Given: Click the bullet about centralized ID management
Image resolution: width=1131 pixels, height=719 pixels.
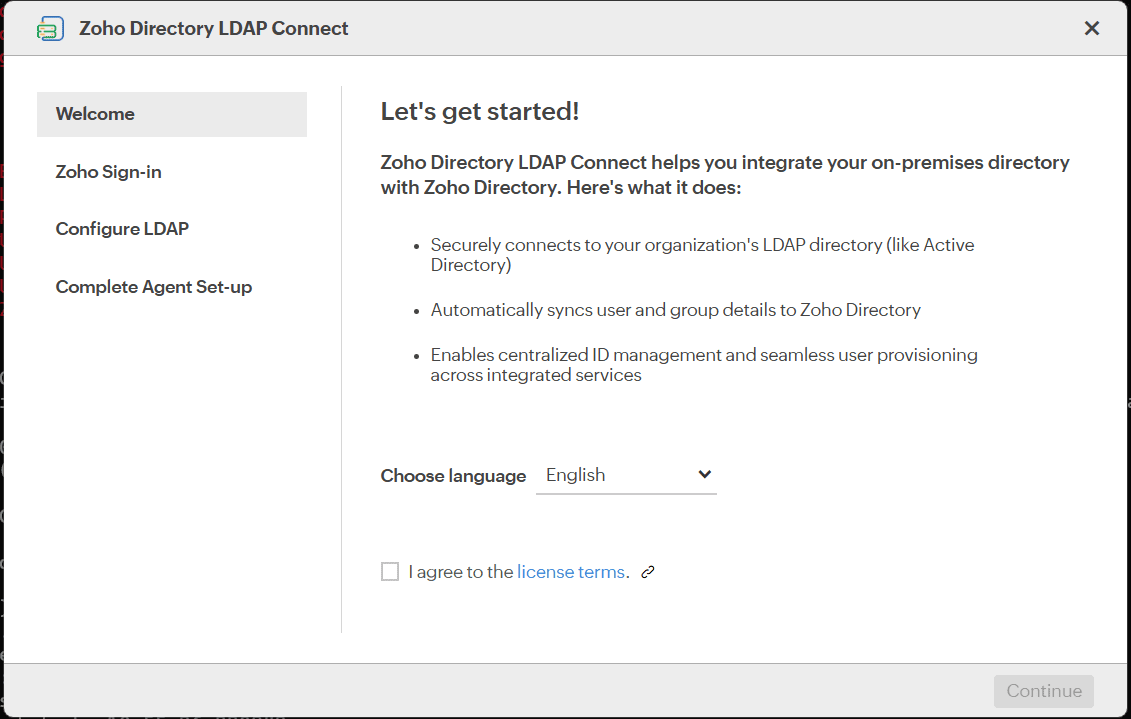Looking at the screenshot, I should pyautogui.click(x=703, y=365).
